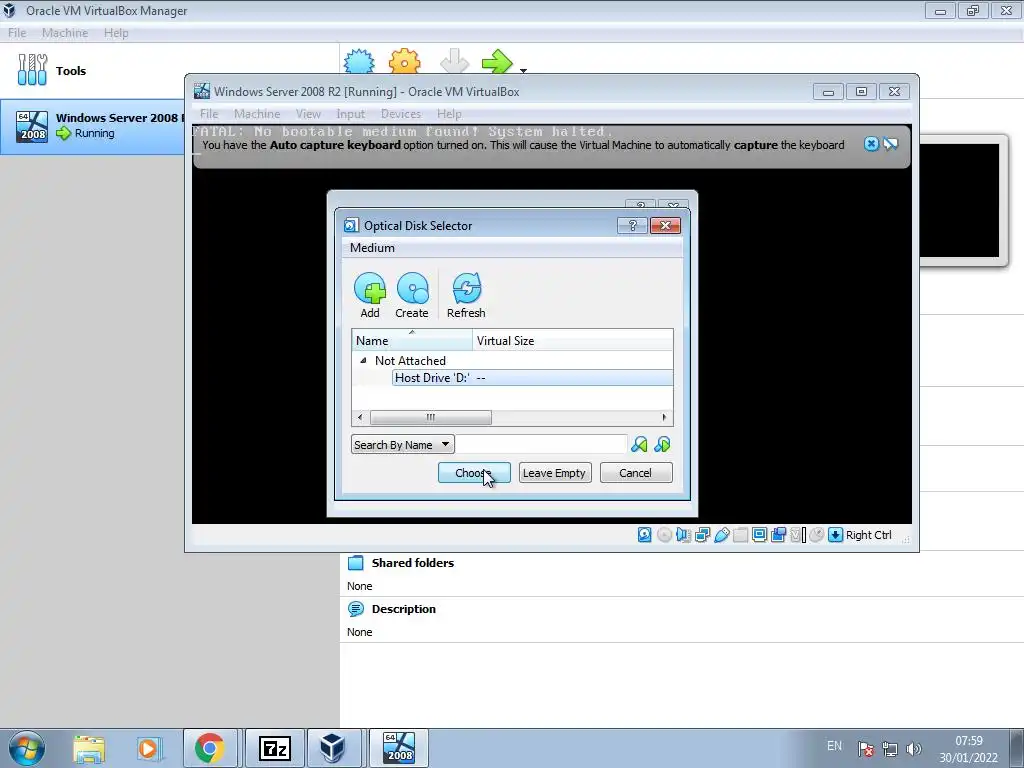Click the don't show message again icon
Screen dimensions: 1024x768
(891, 144)
